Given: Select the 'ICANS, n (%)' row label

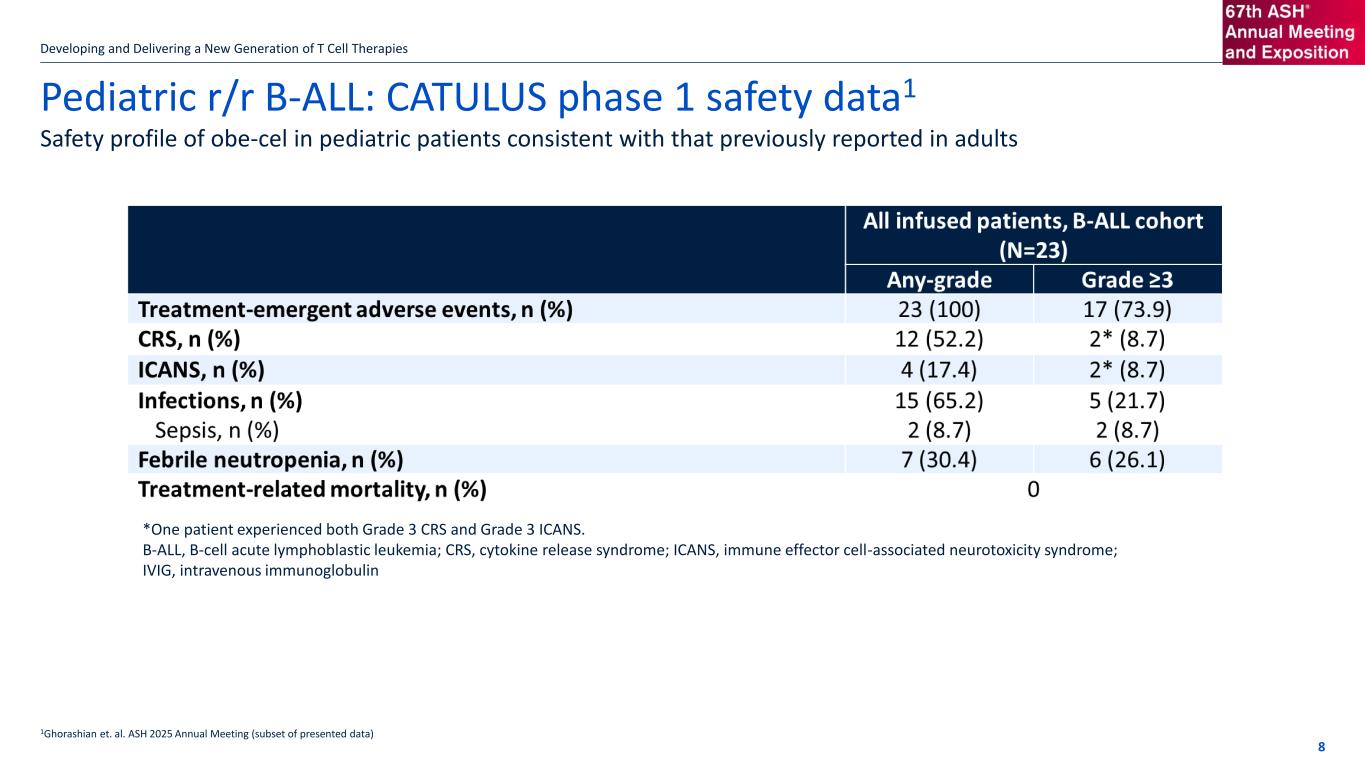Looking at the screenshot, I should pyautogui.click(x=201, y=369).
